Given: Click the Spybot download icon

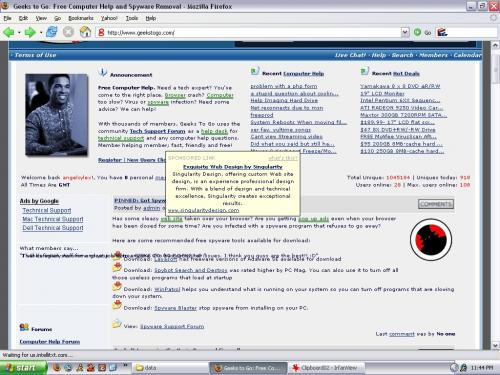Looking at the screenshot, I should (117, 267).
